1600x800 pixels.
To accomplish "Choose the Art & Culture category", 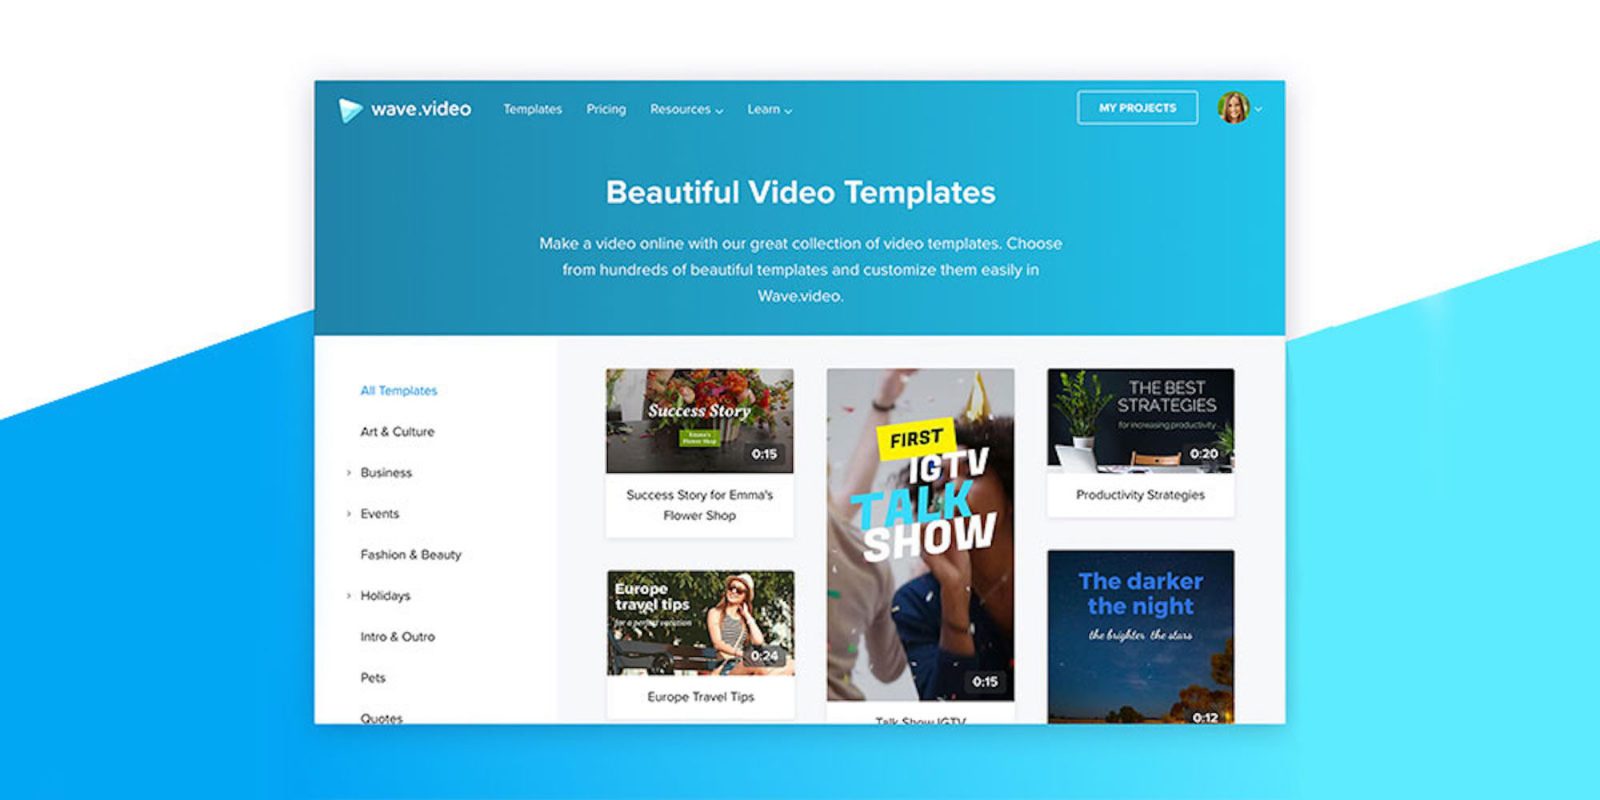I will point(397,432).
